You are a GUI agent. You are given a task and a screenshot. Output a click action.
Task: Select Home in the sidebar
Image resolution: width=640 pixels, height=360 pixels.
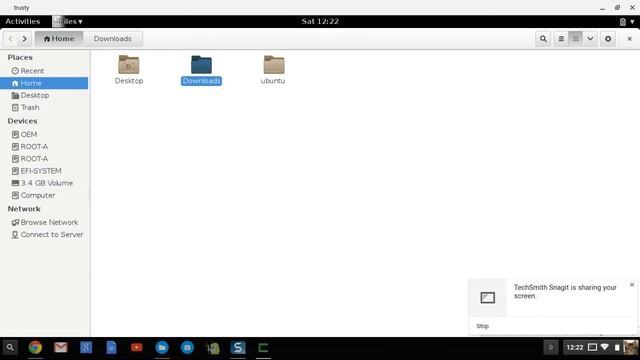coord(44,83)
